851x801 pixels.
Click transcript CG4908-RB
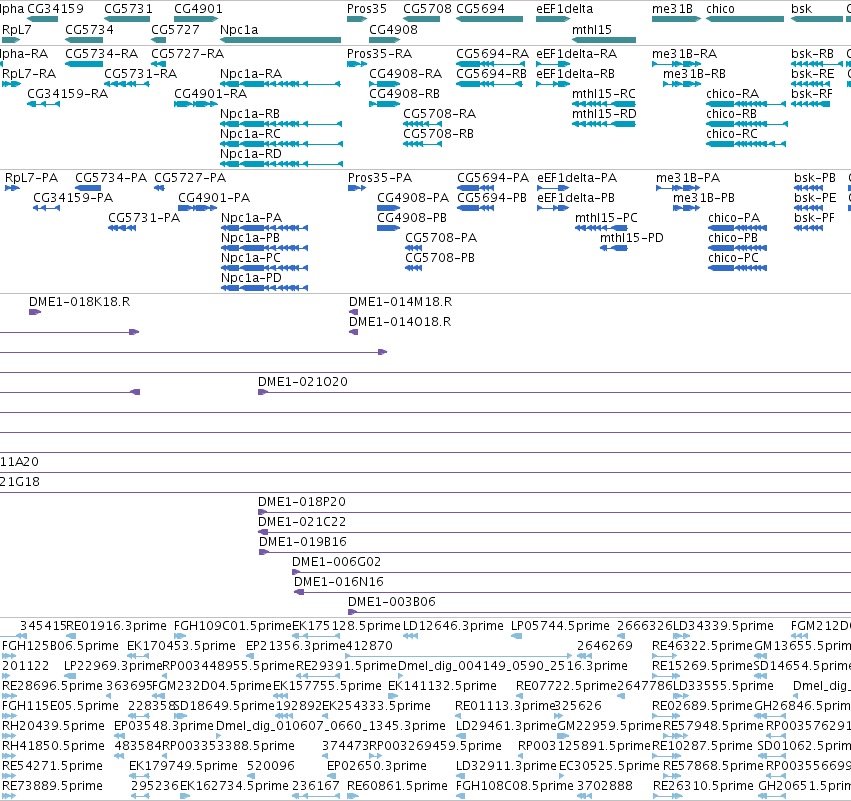click(384, 104)
